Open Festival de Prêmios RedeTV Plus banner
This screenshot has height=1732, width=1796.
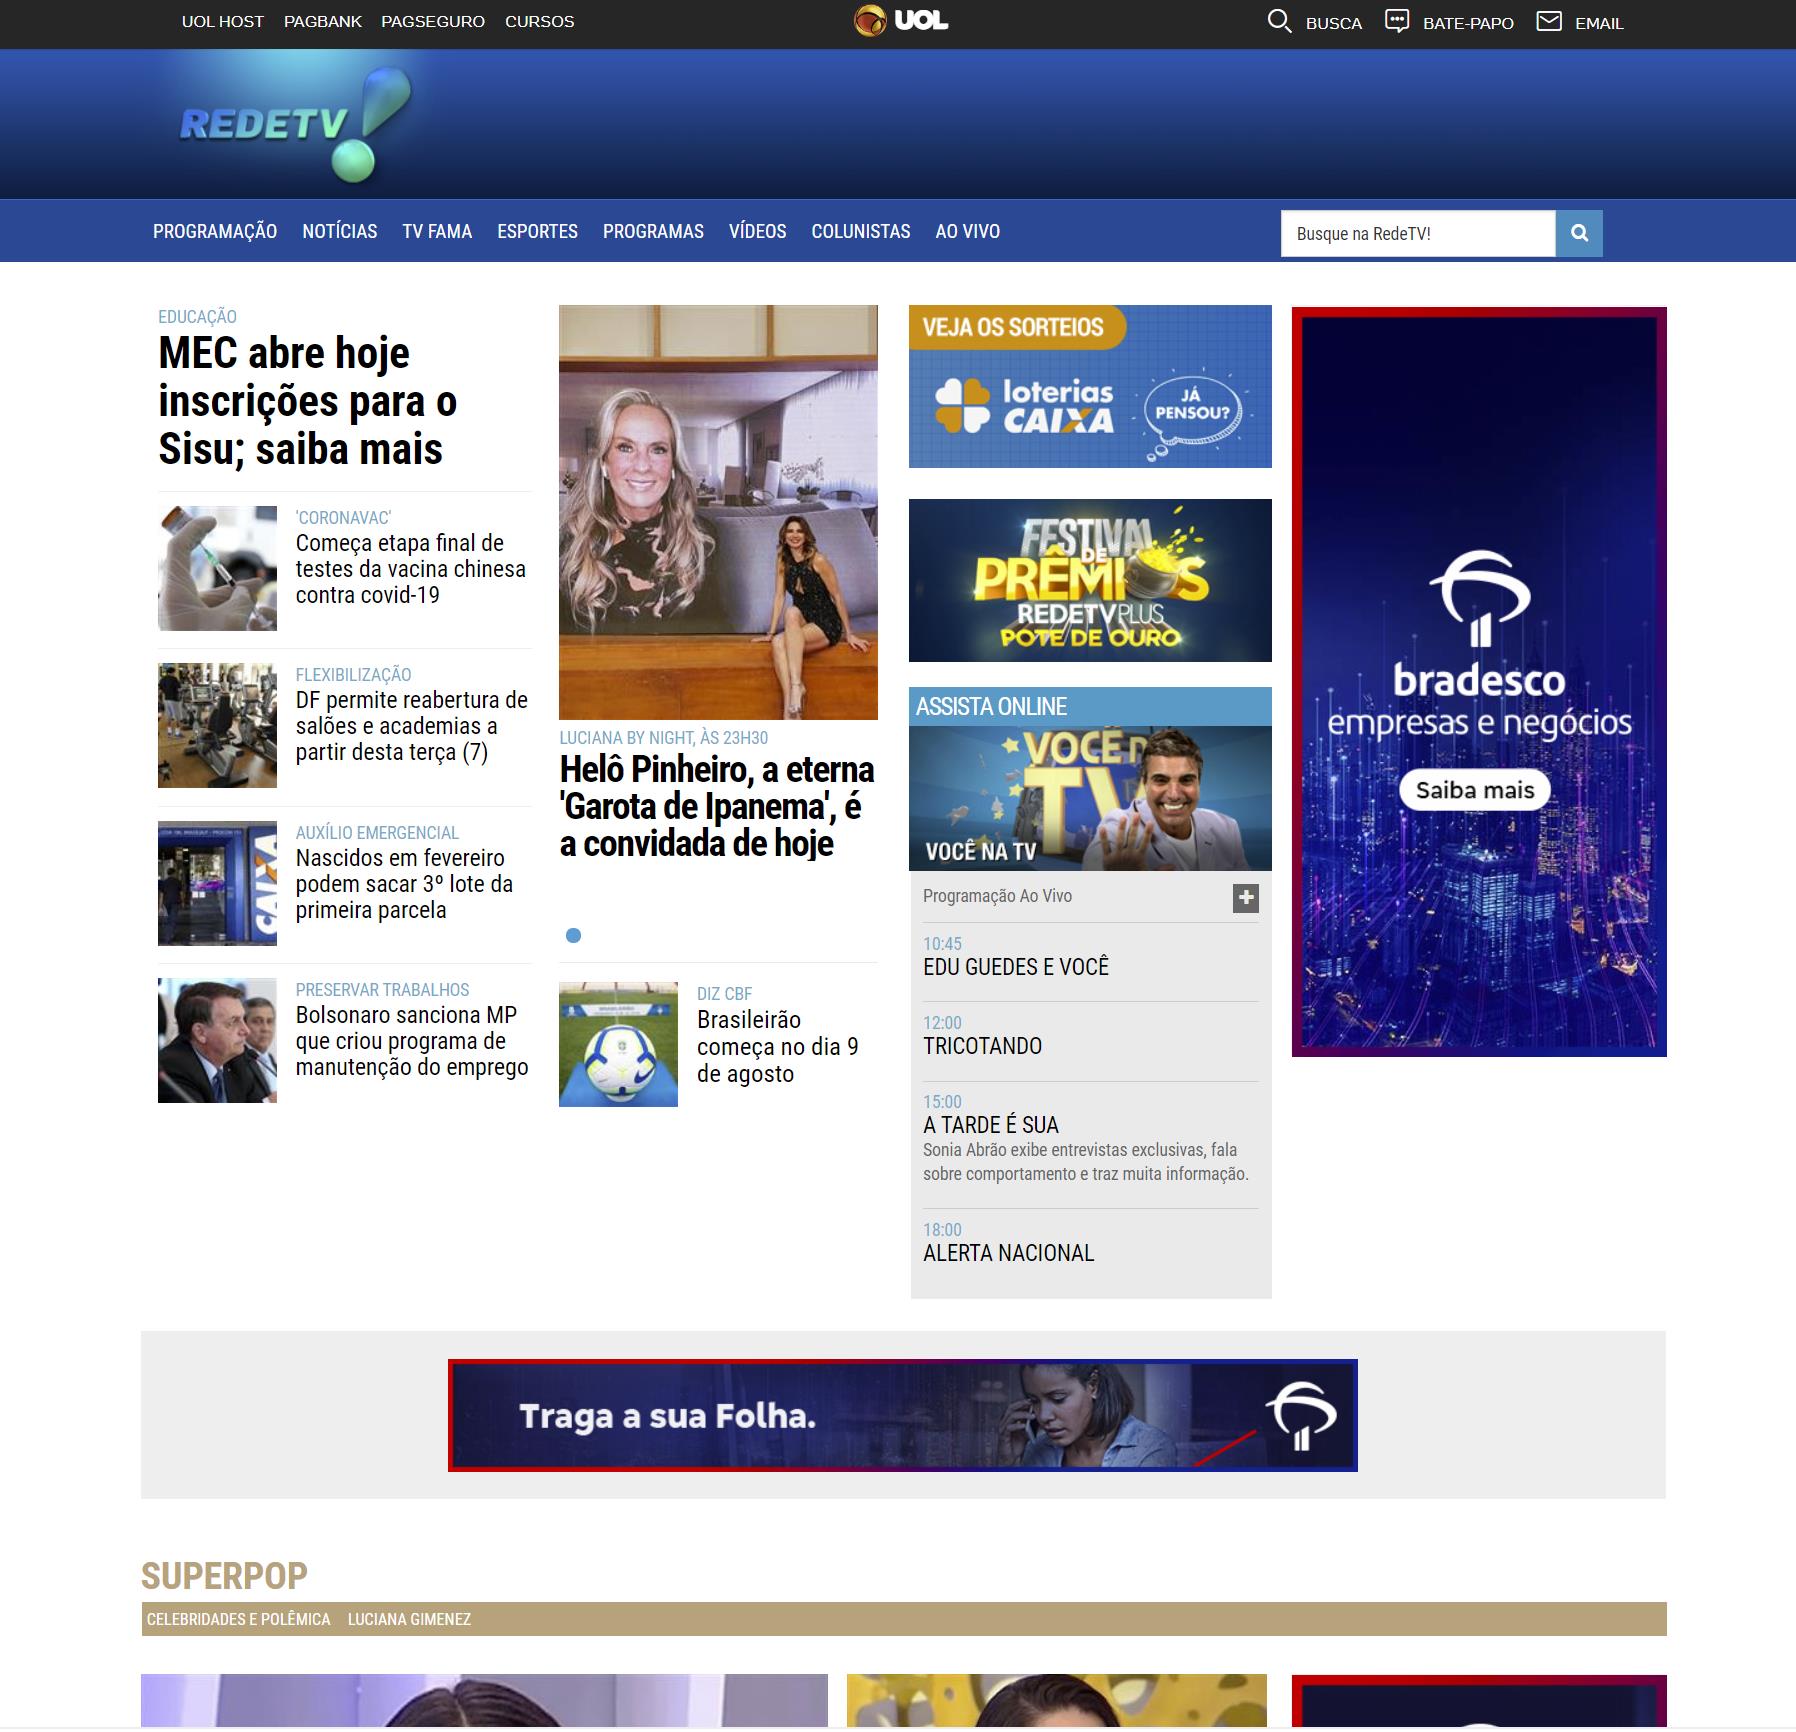pos(1090,580)
